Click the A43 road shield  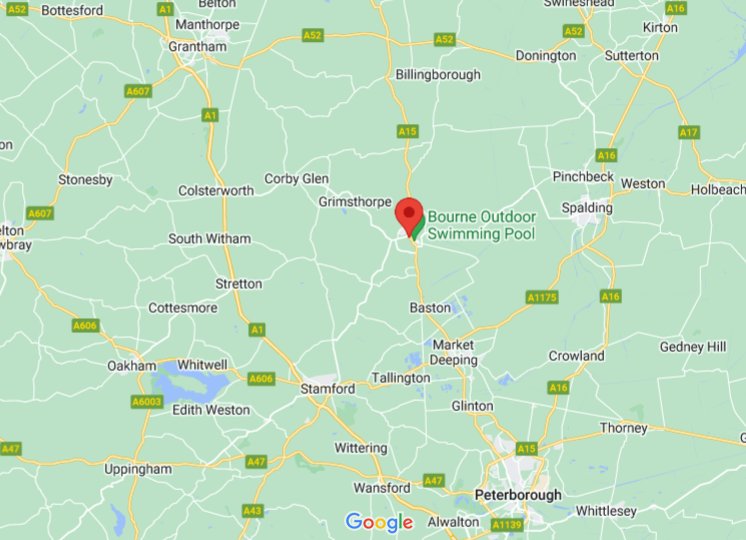coord(252,511)
